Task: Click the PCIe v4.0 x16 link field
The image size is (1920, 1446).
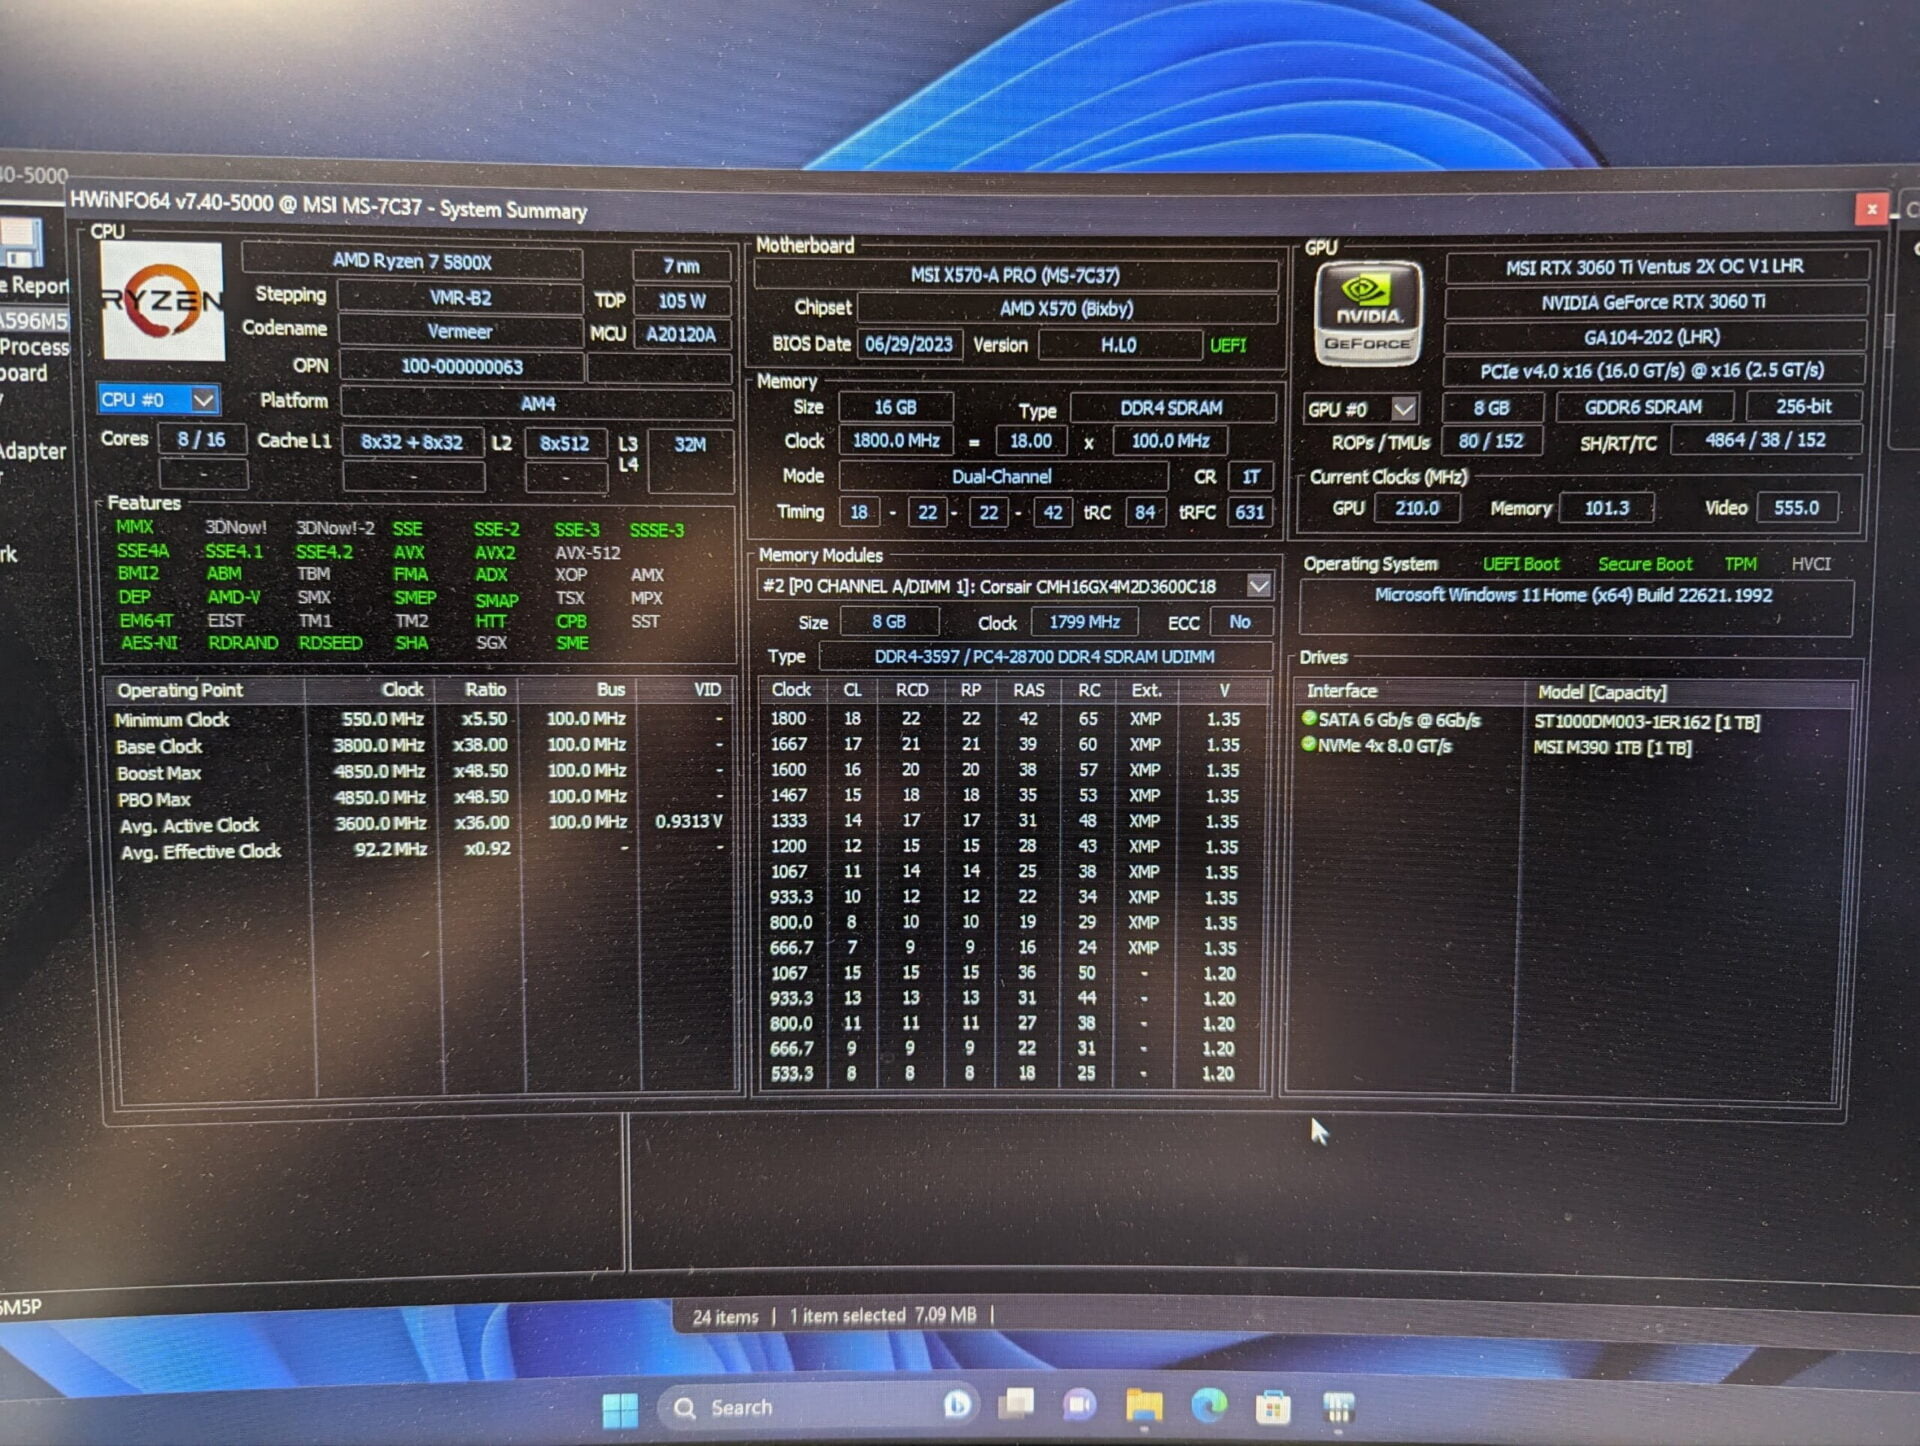Action: [x=1652, y=370]
